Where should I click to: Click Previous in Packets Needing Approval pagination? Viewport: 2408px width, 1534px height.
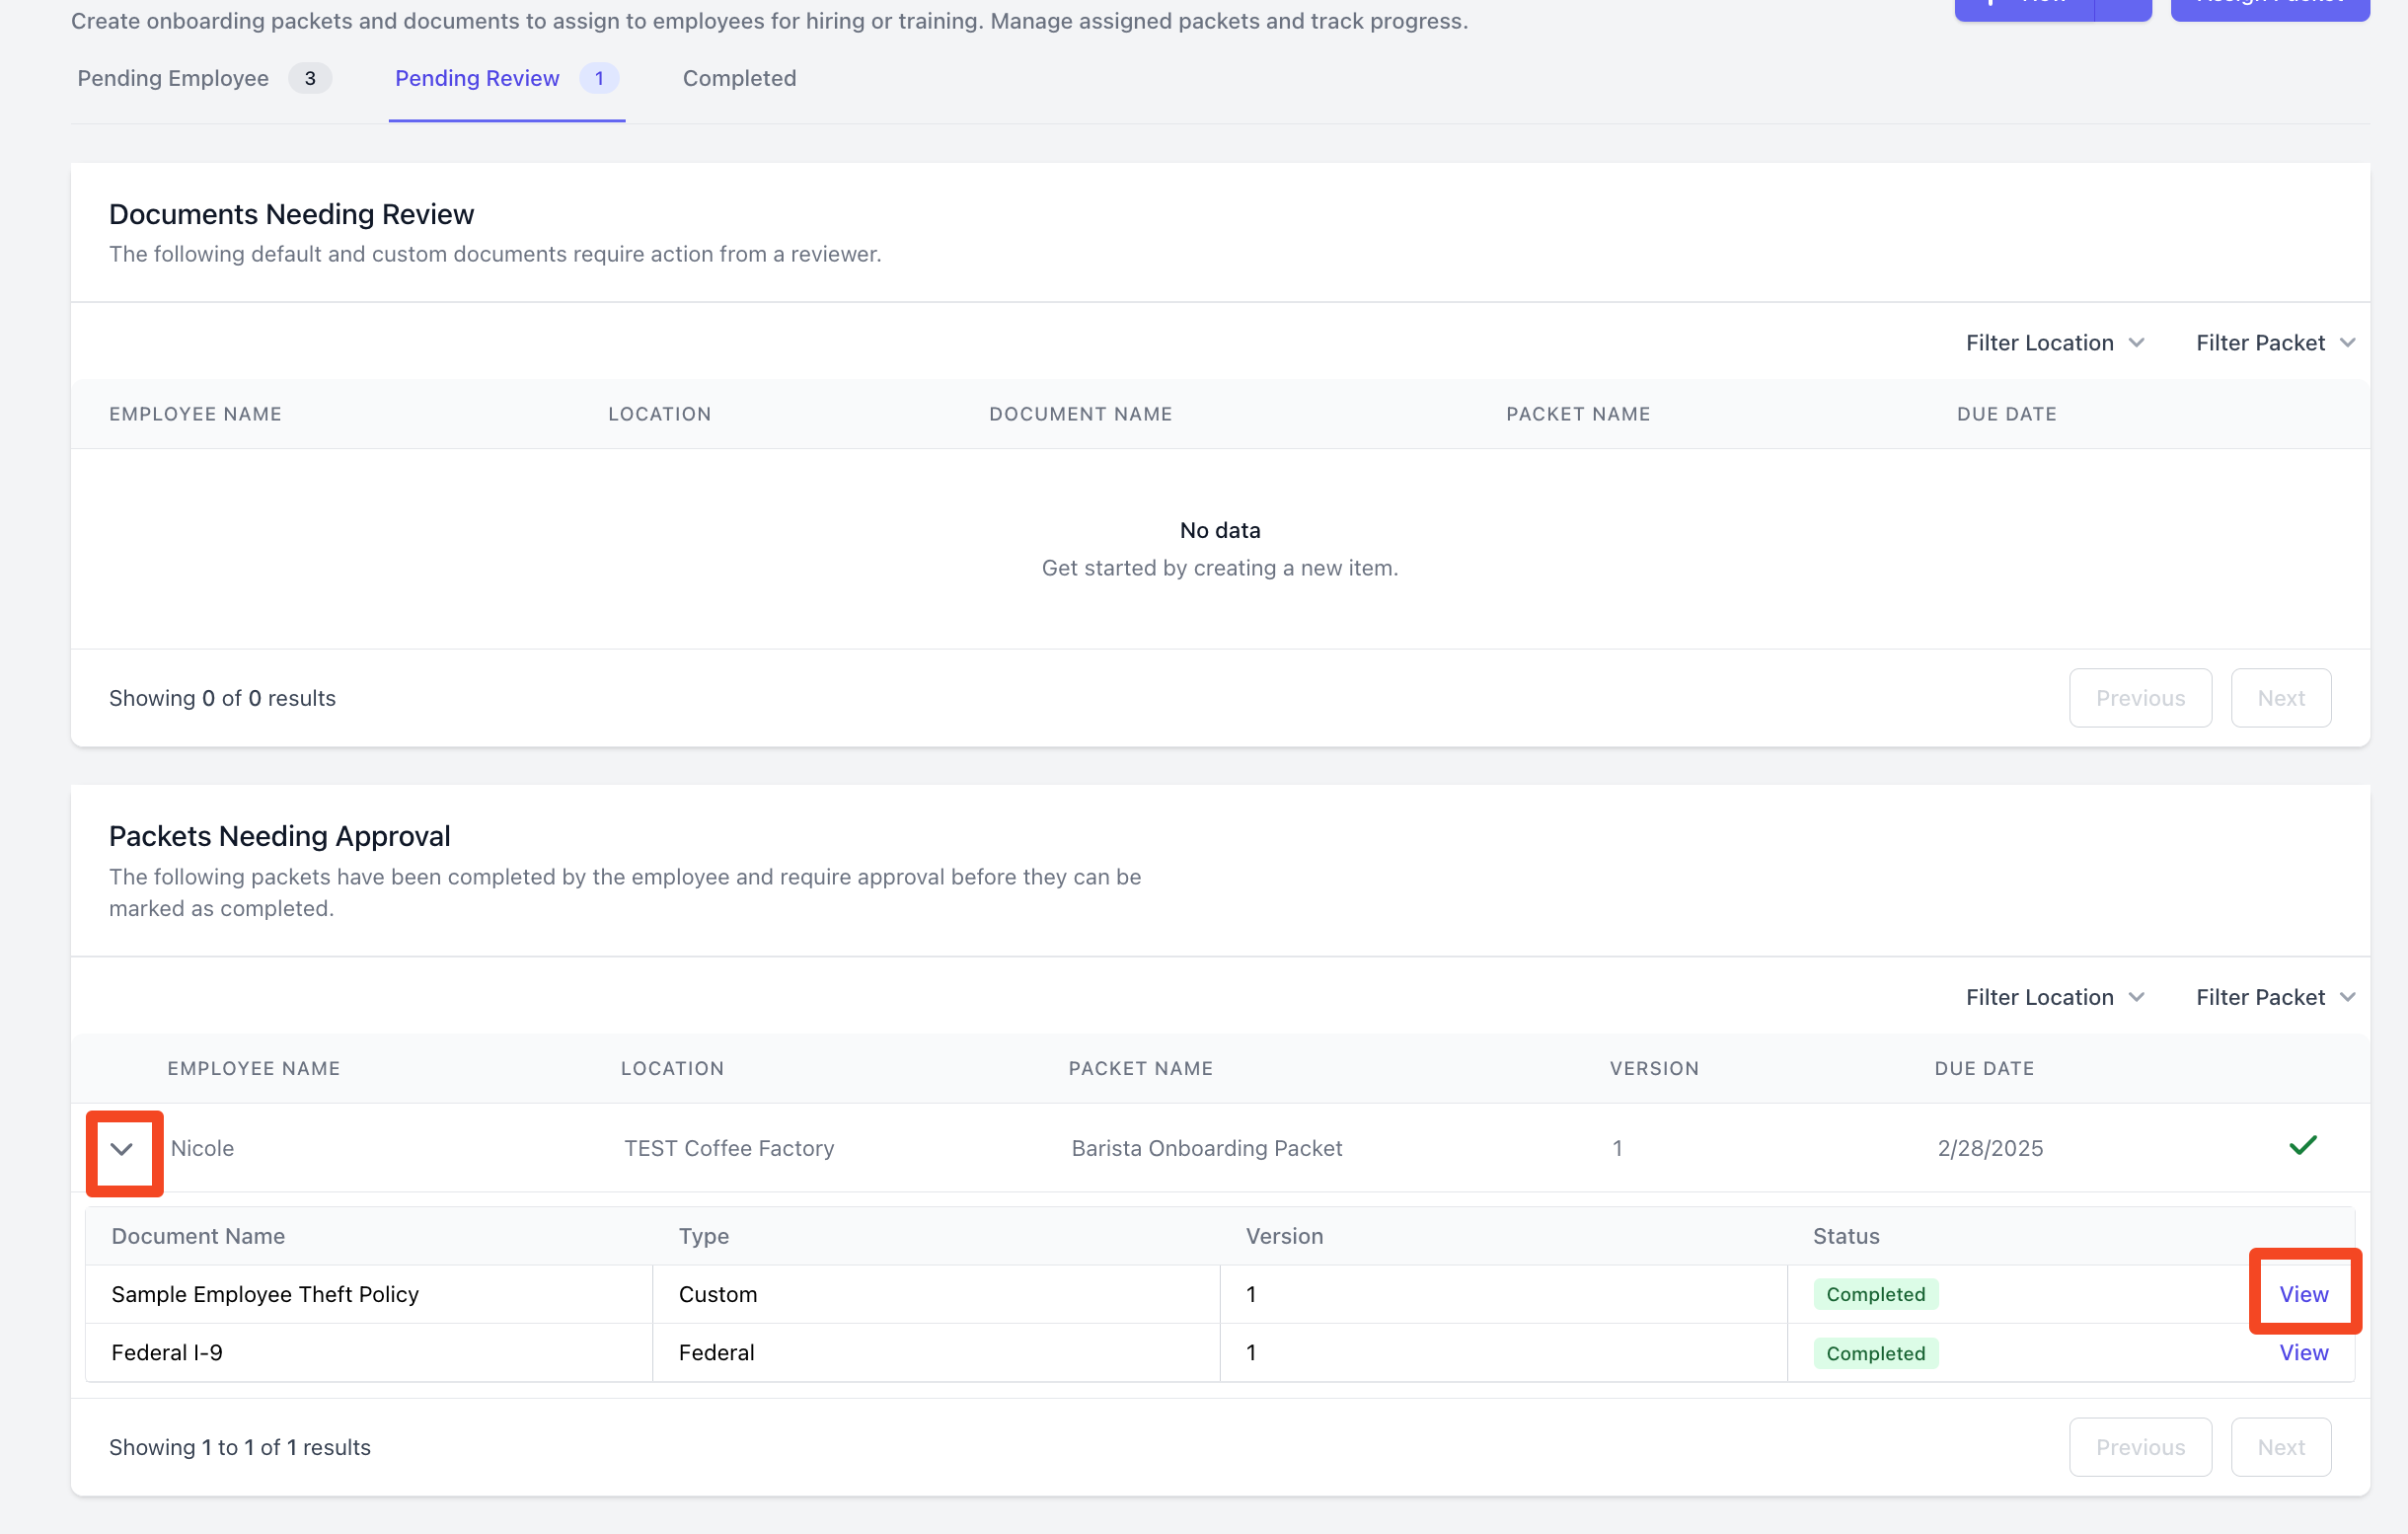(2139, 1447)
